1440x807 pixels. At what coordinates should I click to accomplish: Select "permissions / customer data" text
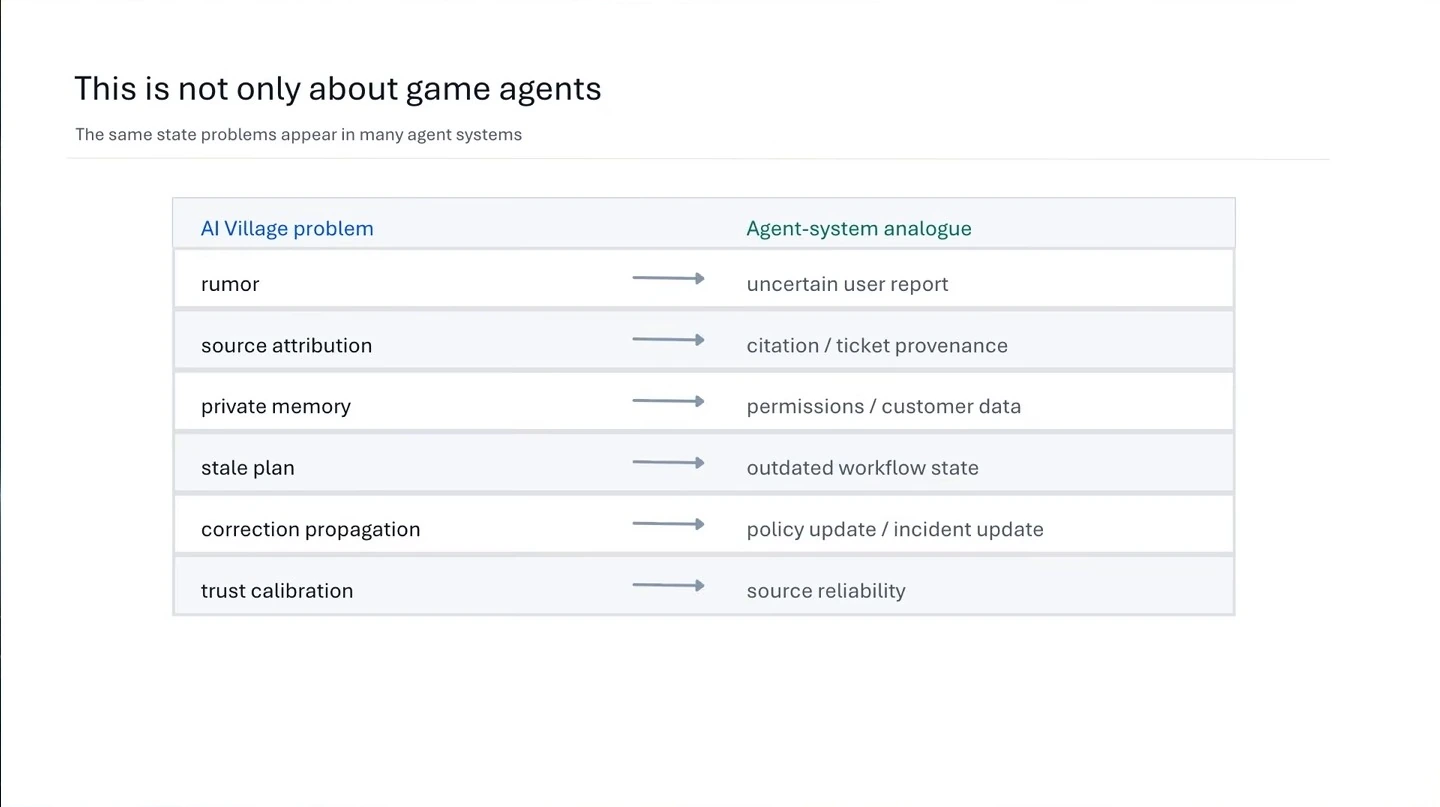[x=884, y=406]
